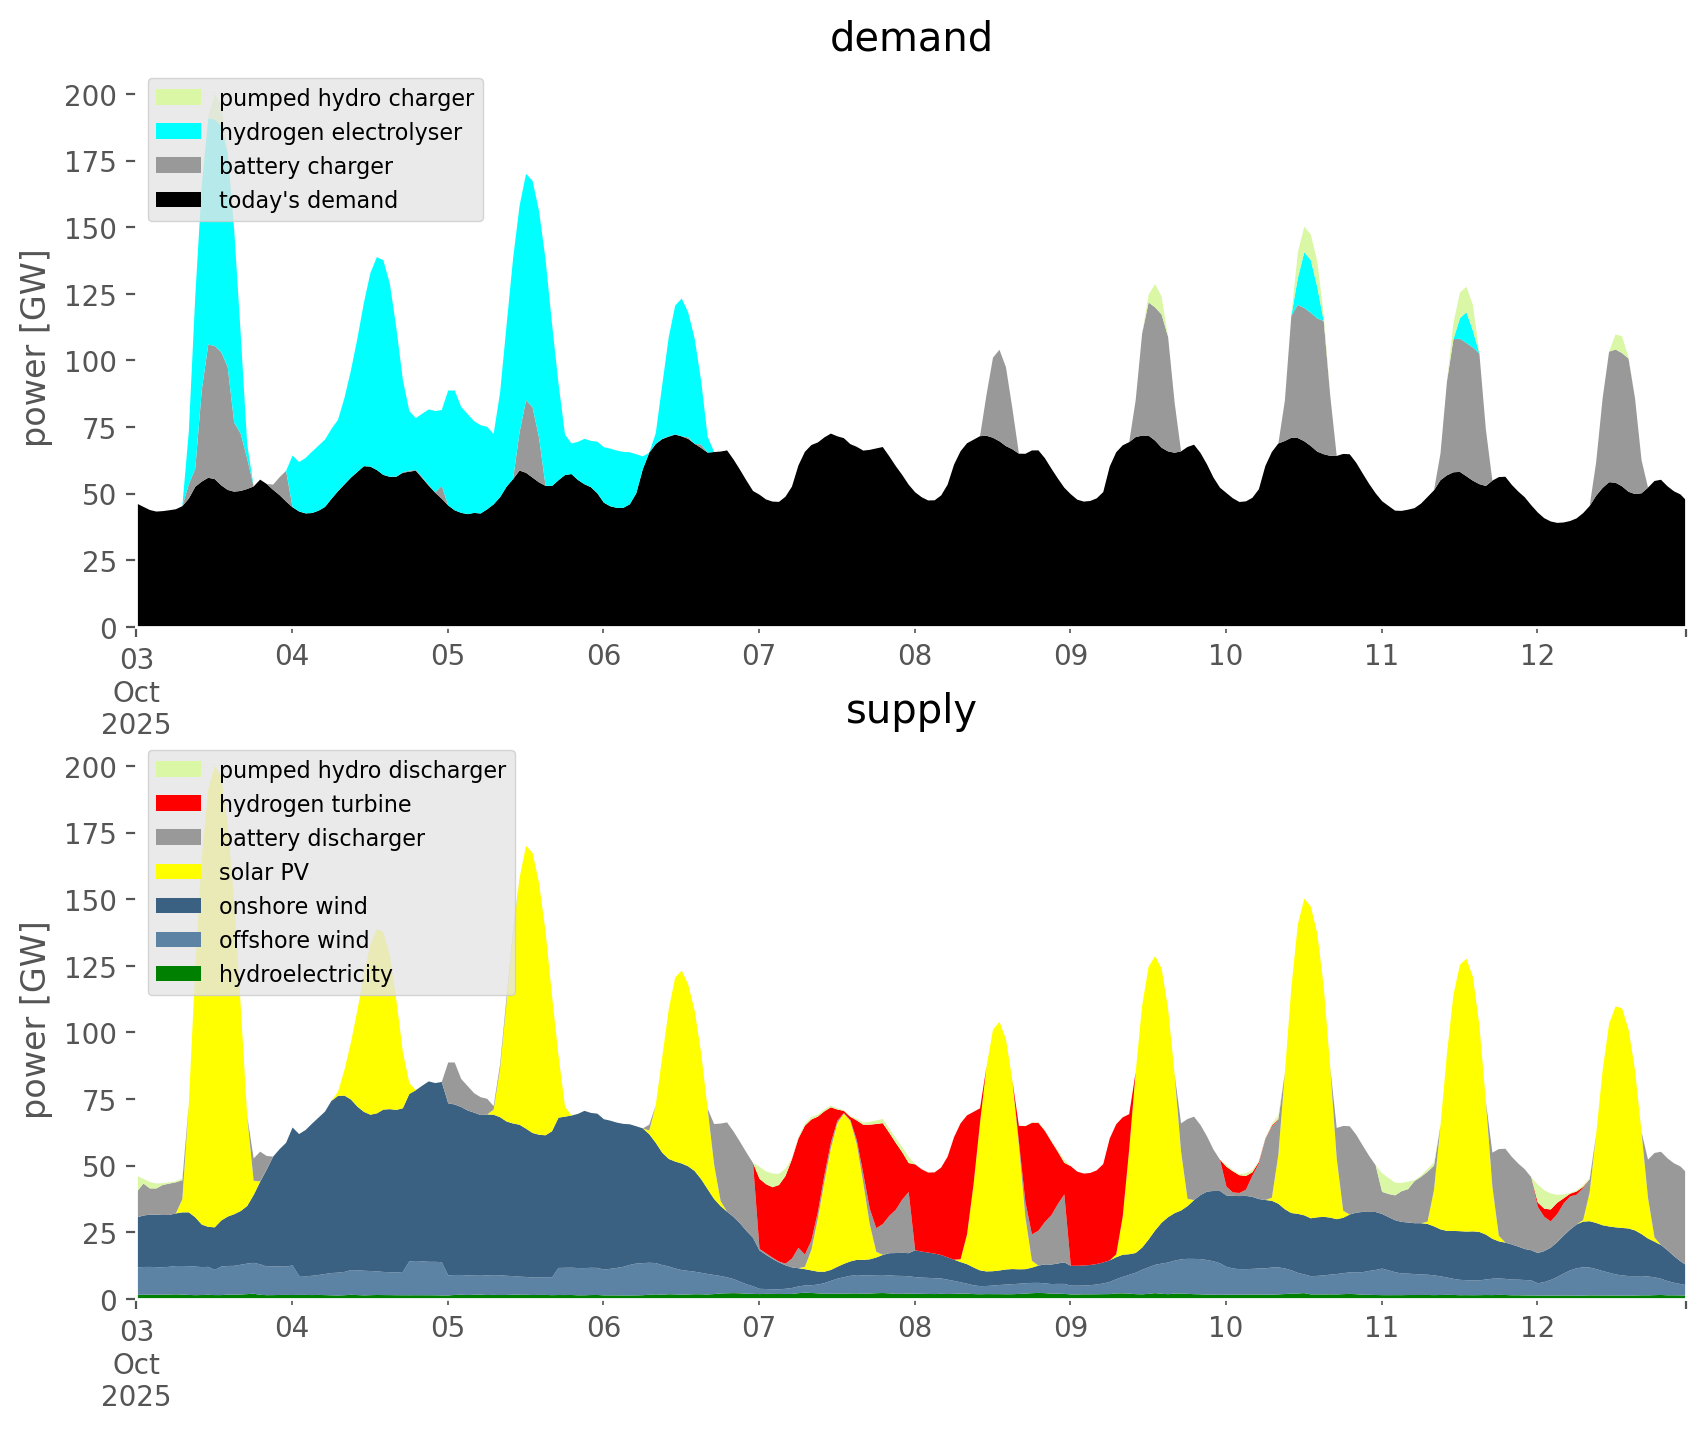This screenshot has height=1431, width=1706.
Task: Click the yellow solar PV legend swatch
Action: tap(179, 872)
